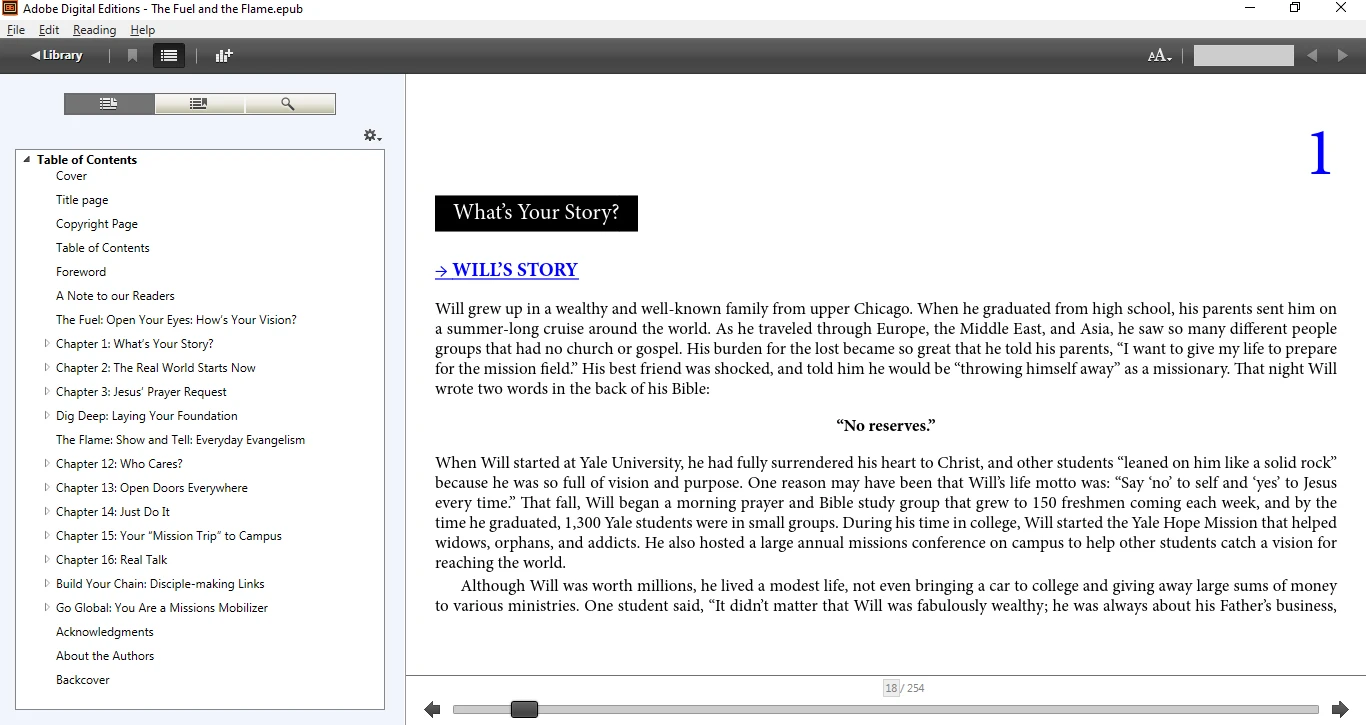Select Table of Contents child entry
This screenshot has height=725, width=1366.
[x=103, y=248]
